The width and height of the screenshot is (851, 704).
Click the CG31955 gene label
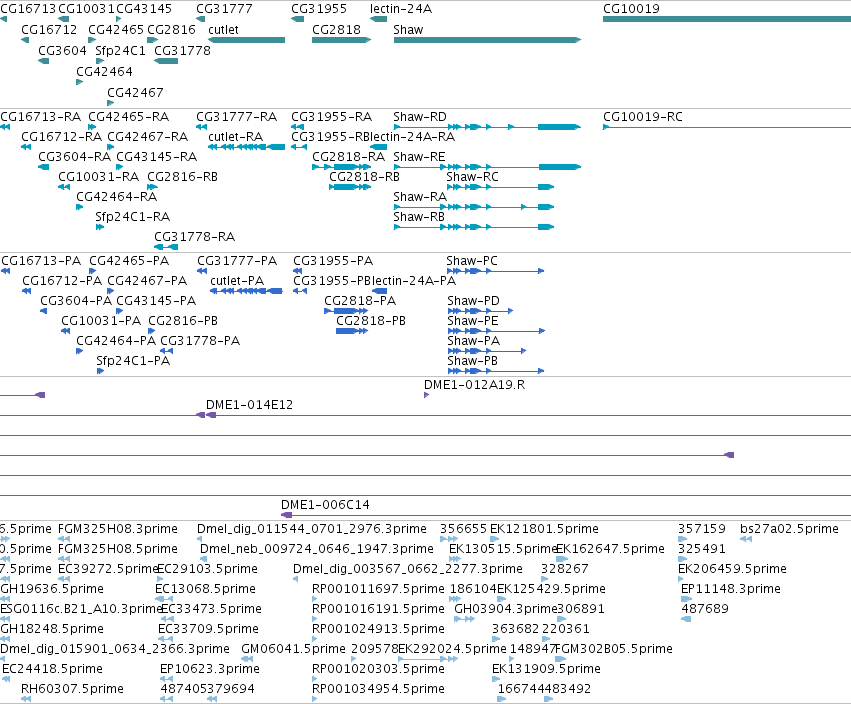click(x=319, y=9)
